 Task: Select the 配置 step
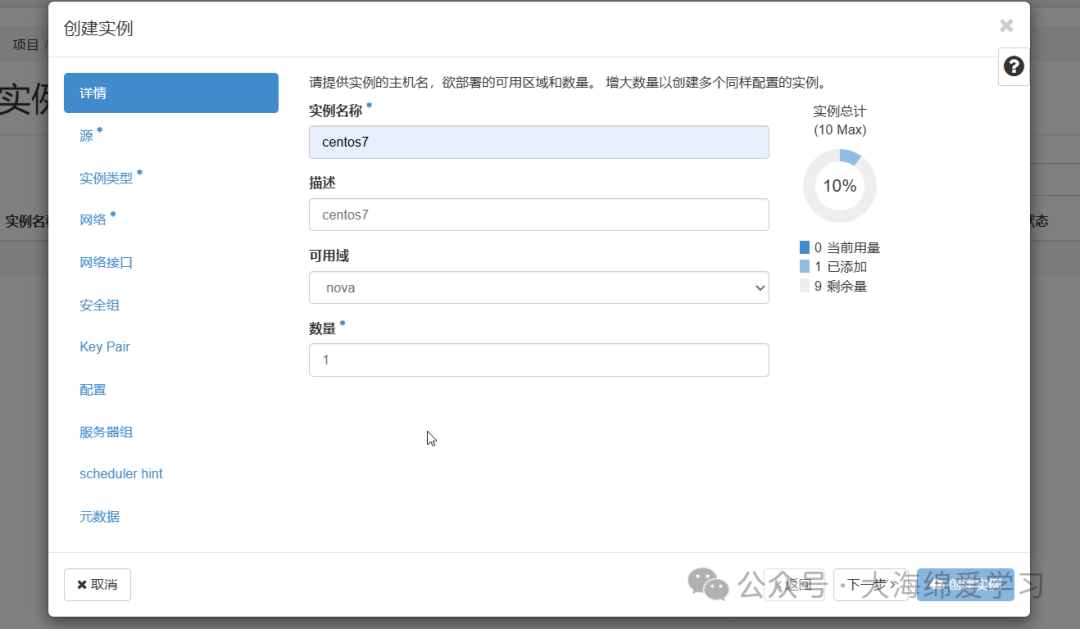[91, 389]
